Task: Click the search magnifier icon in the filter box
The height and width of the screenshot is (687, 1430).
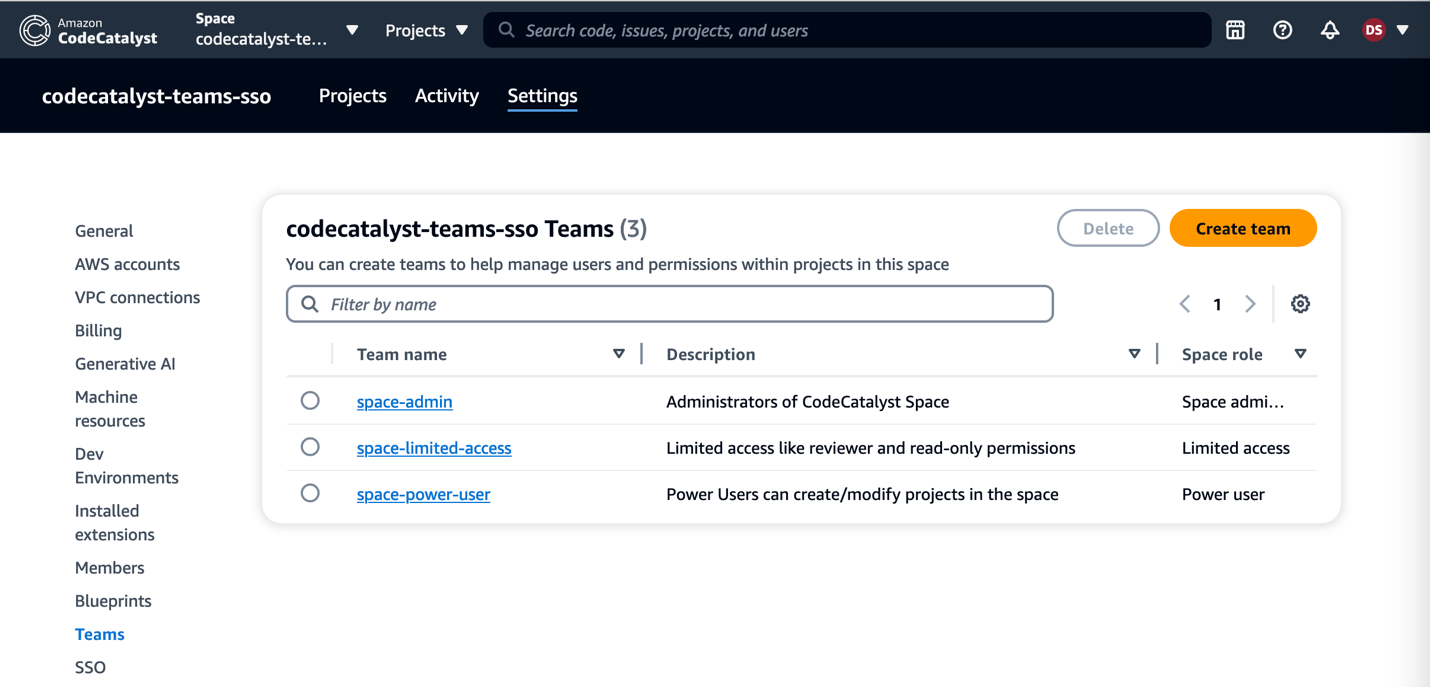Action: pyautogui.click(x=310, y=304)
